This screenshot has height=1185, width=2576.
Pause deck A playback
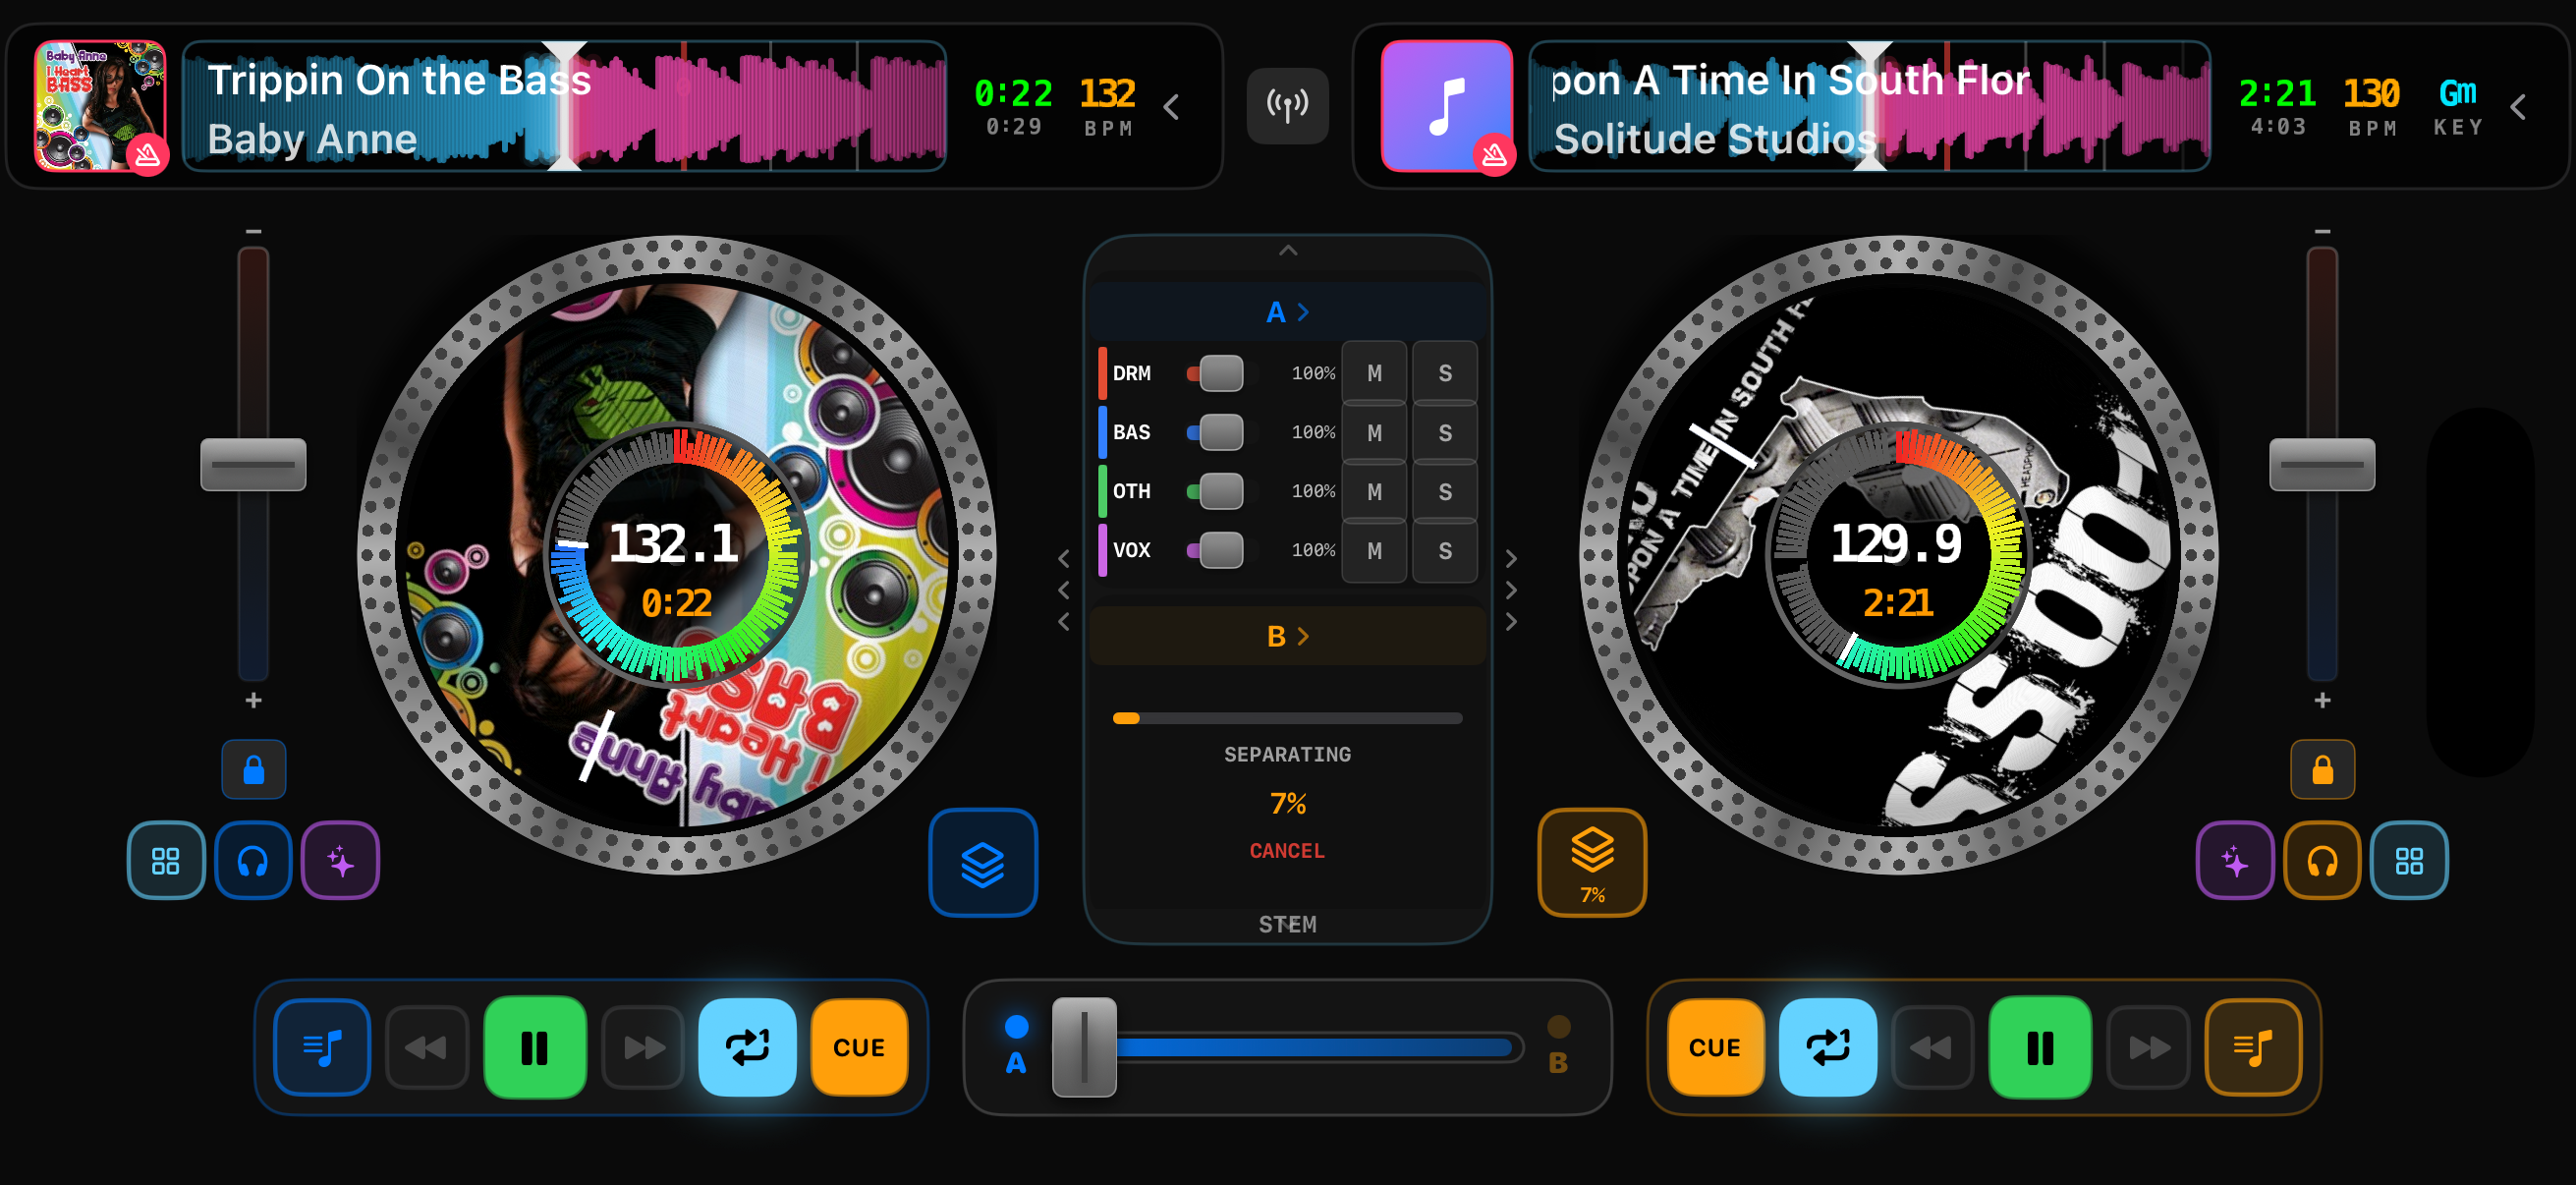coord(535,1047)
